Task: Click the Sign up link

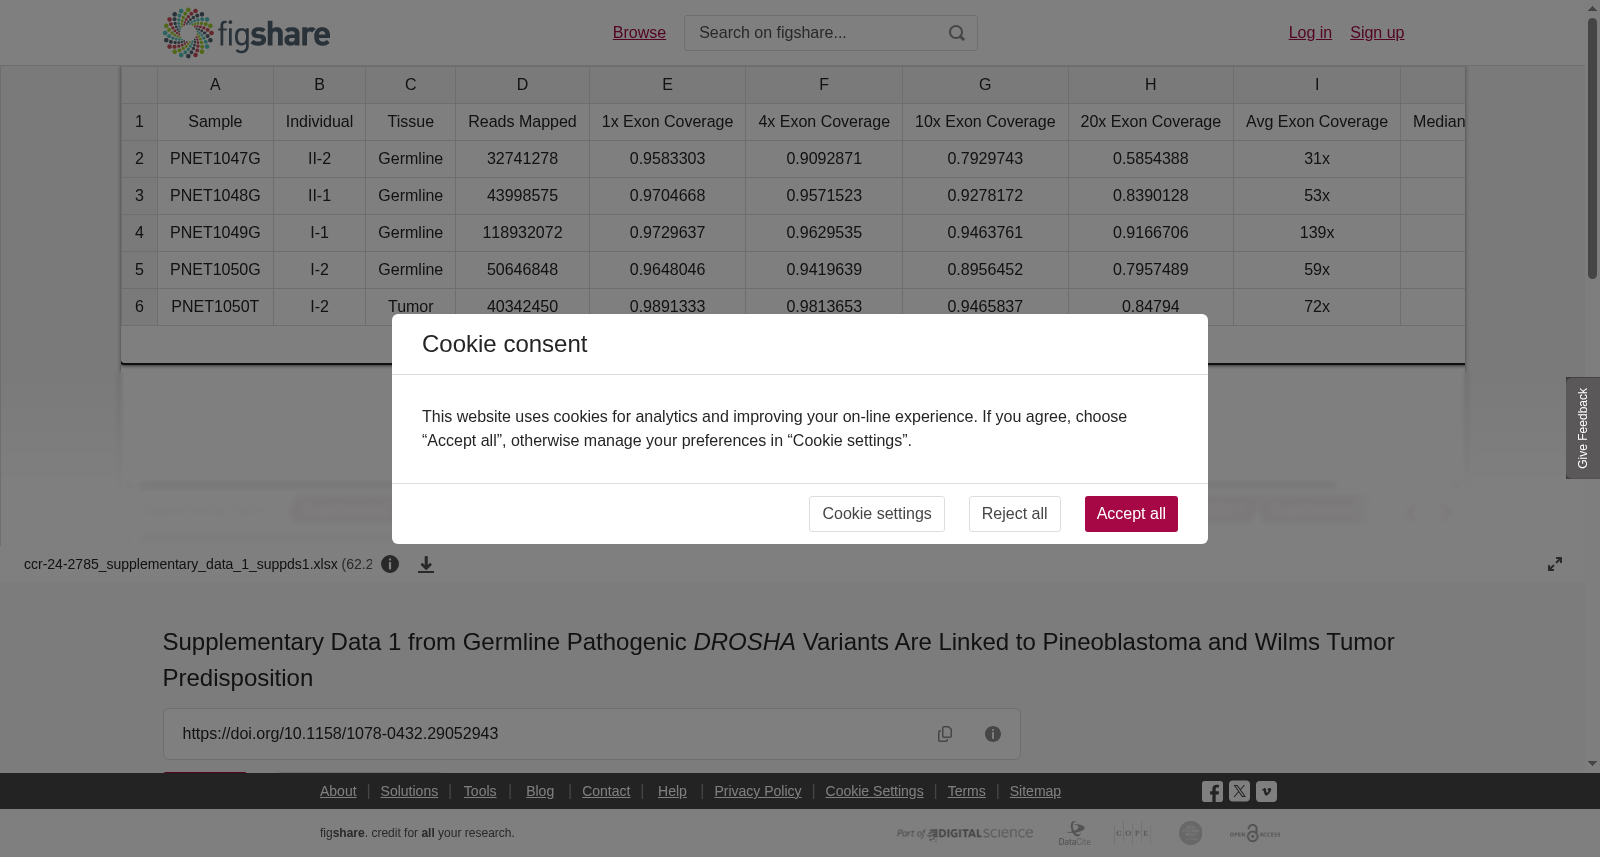Action: point(1377,33)
